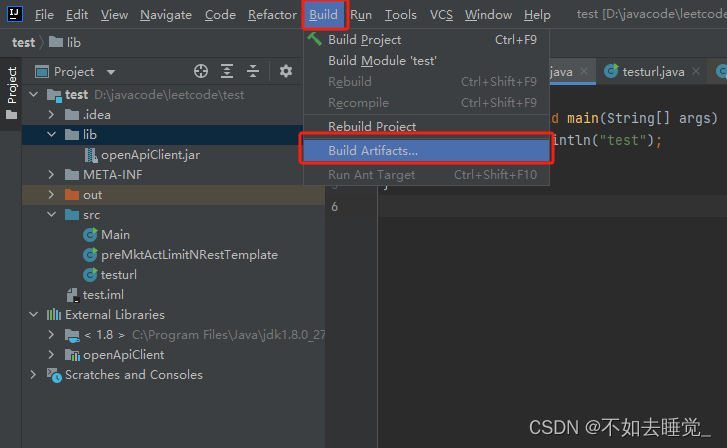Open the File menu
Screen dimensions: 727x448
[x=44, y=15]
